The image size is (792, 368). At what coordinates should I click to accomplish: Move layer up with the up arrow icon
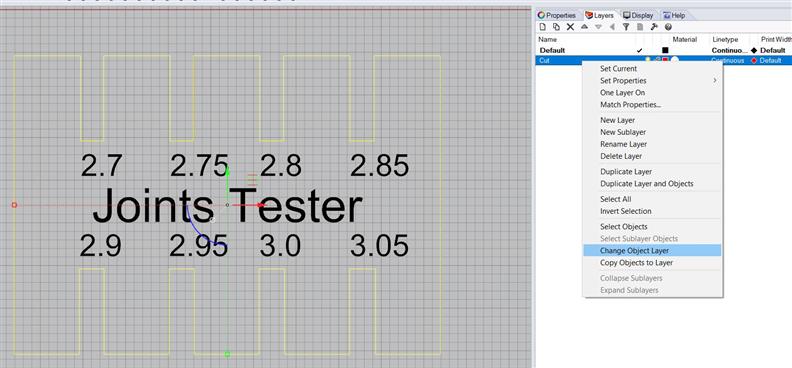tap(584, 27)
